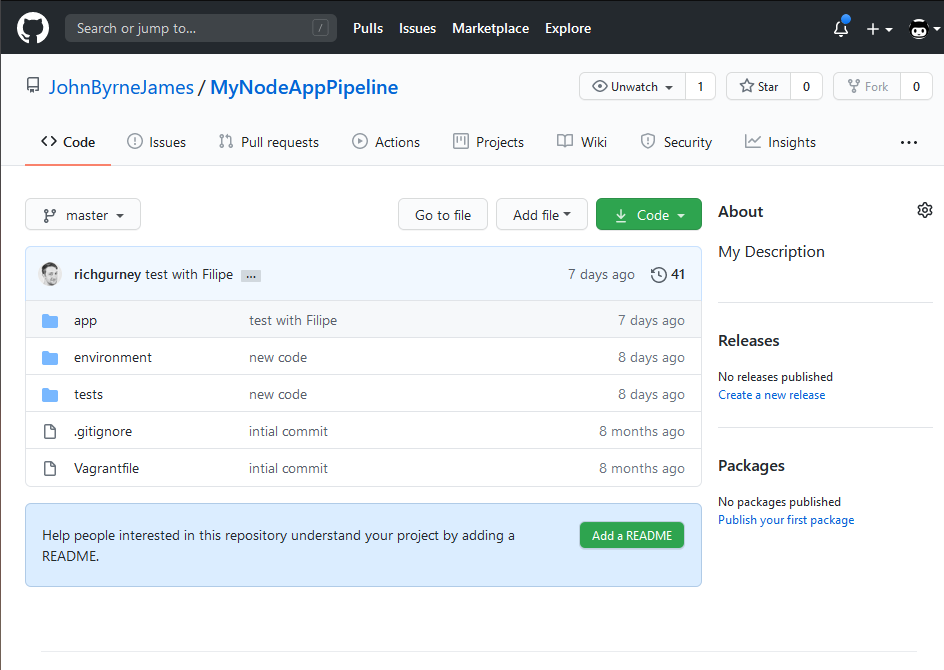Click the repository book icon beside JohnByrneJames
Image resolution: width=944 pixels, height=670 pixels.
[33, 85]
